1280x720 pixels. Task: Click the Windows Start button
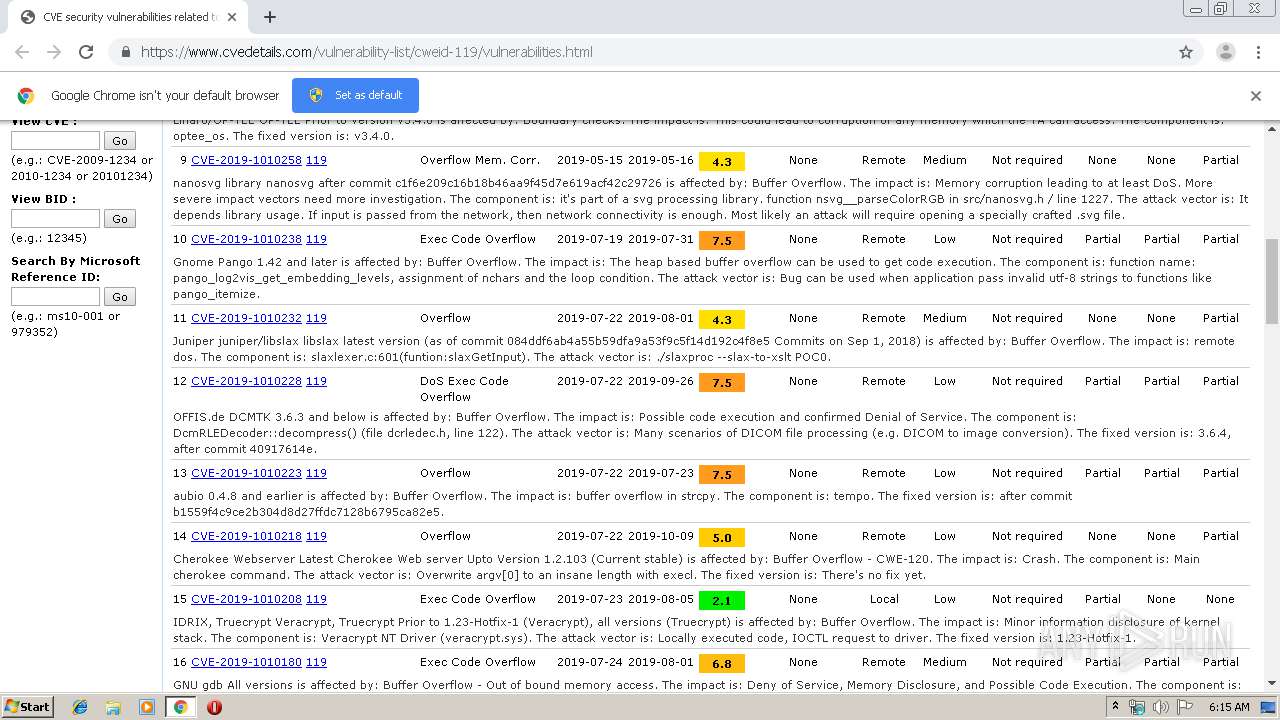(x=27, y=707)
